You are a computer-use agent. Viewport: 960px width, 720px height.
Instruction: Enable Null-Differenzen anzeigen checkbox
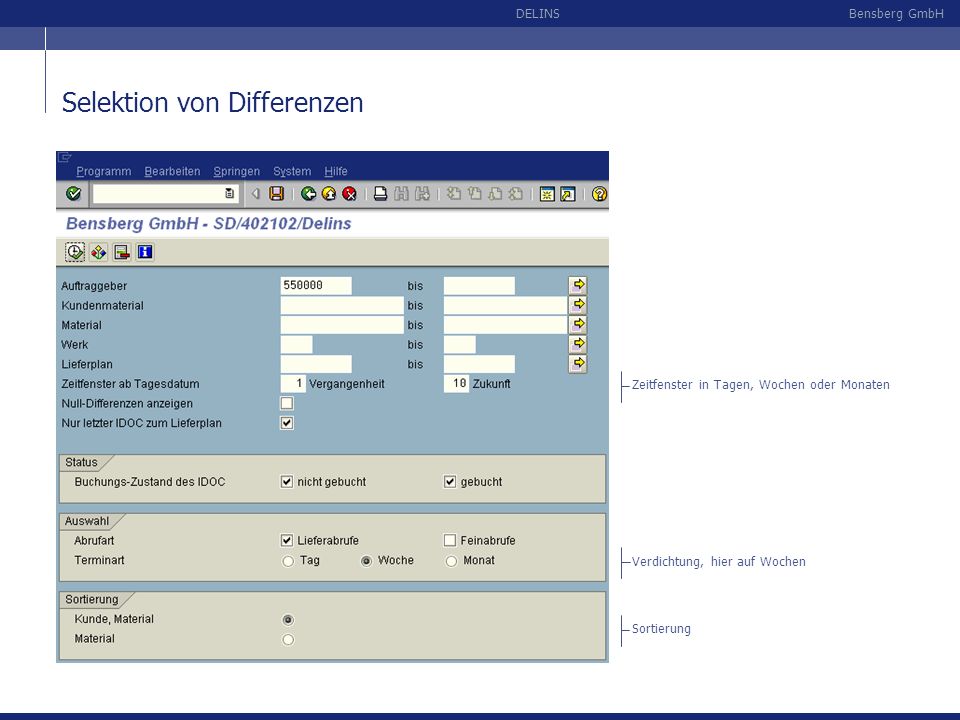[287, 403]
